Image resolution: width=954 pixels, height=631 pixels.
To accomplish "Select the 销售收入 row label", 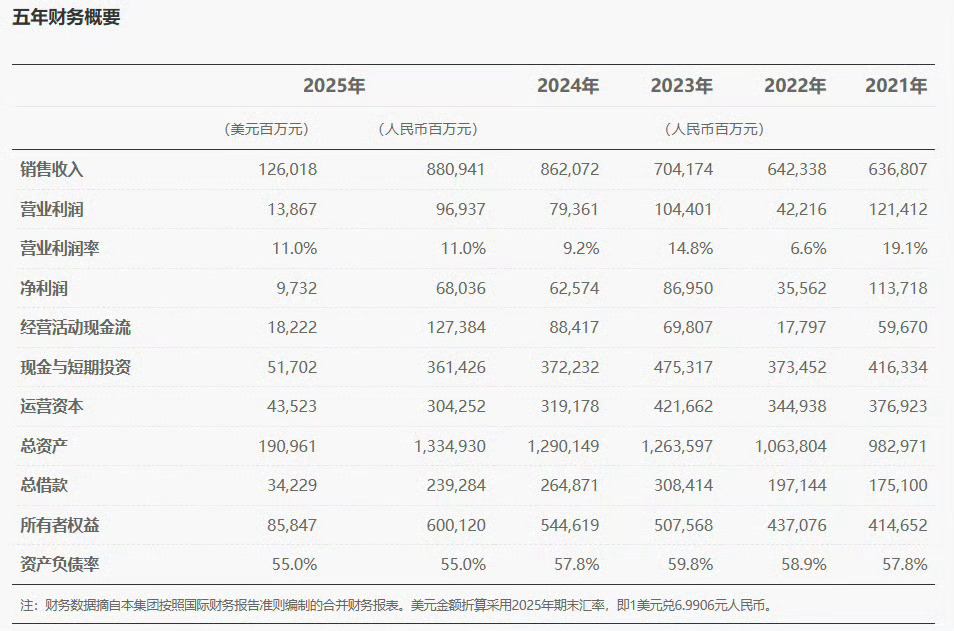I will pos(50,169).
